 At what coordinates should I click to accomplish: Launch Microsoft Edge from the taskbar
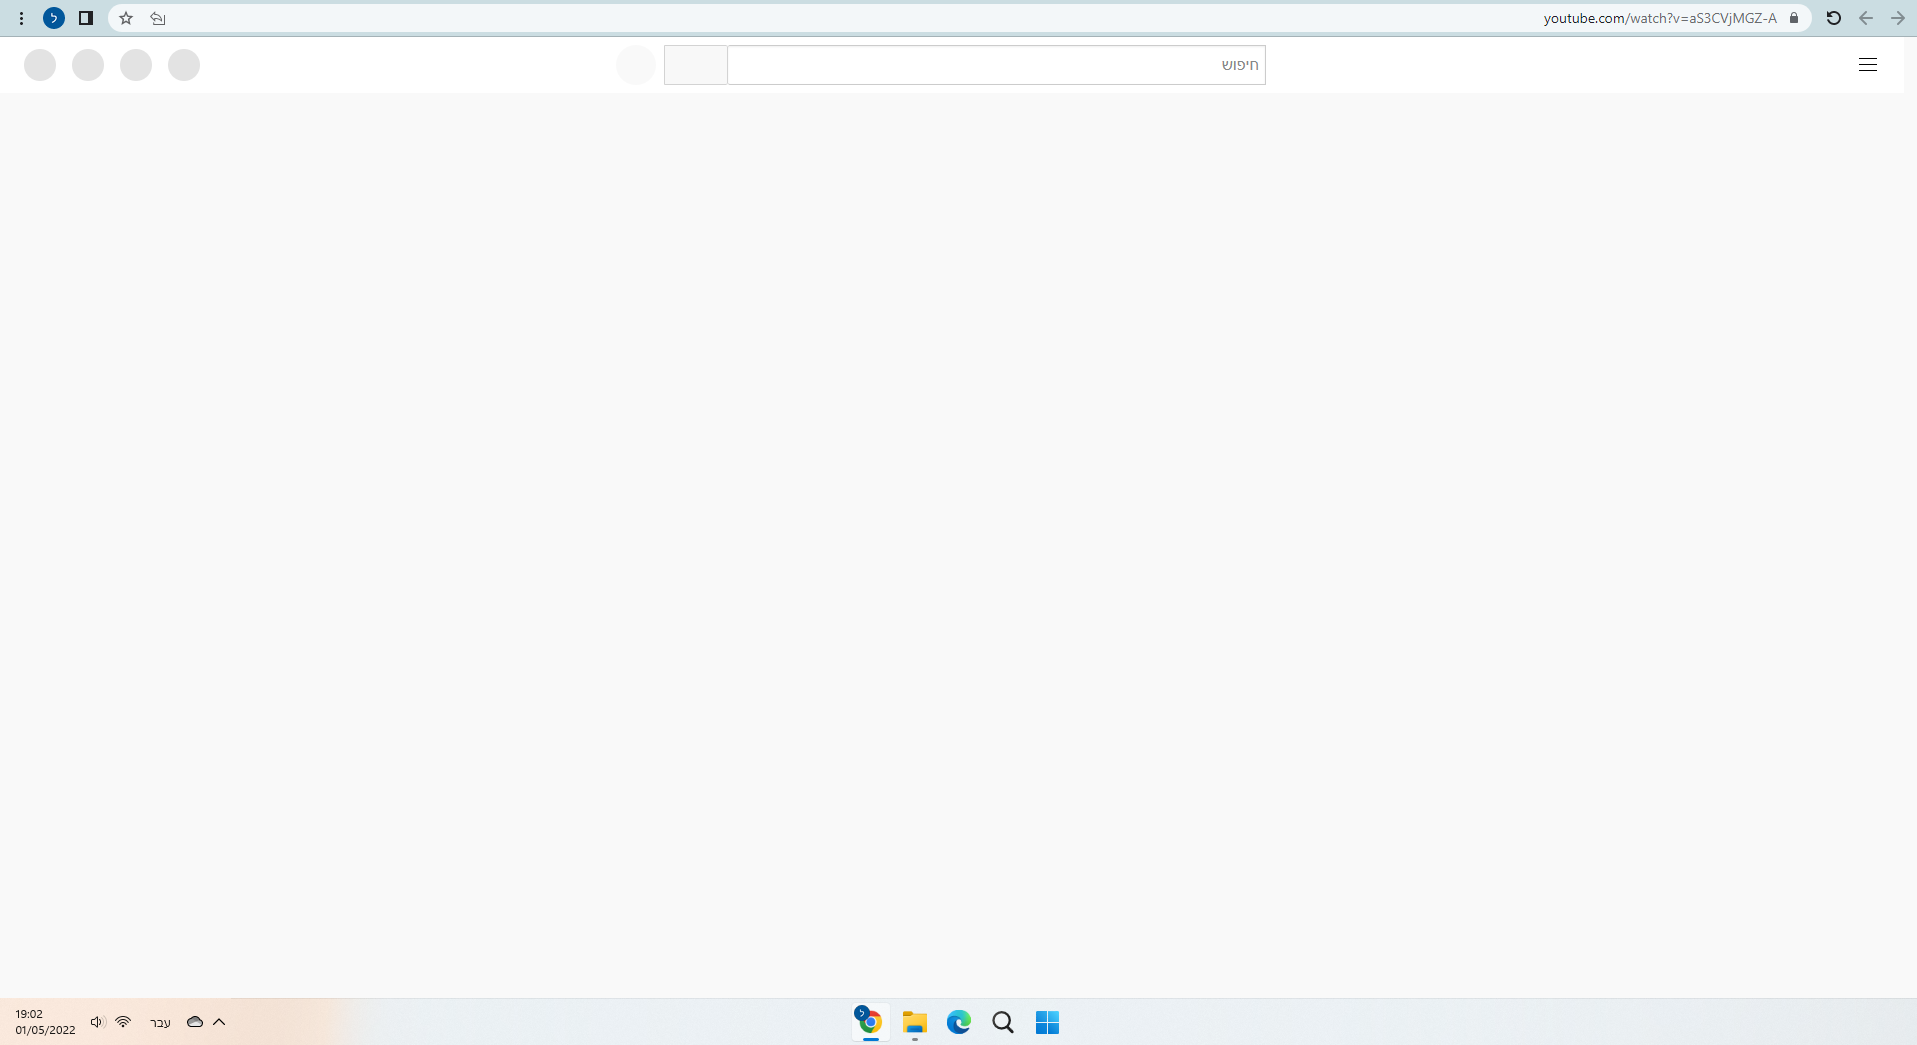(959, 1022)
